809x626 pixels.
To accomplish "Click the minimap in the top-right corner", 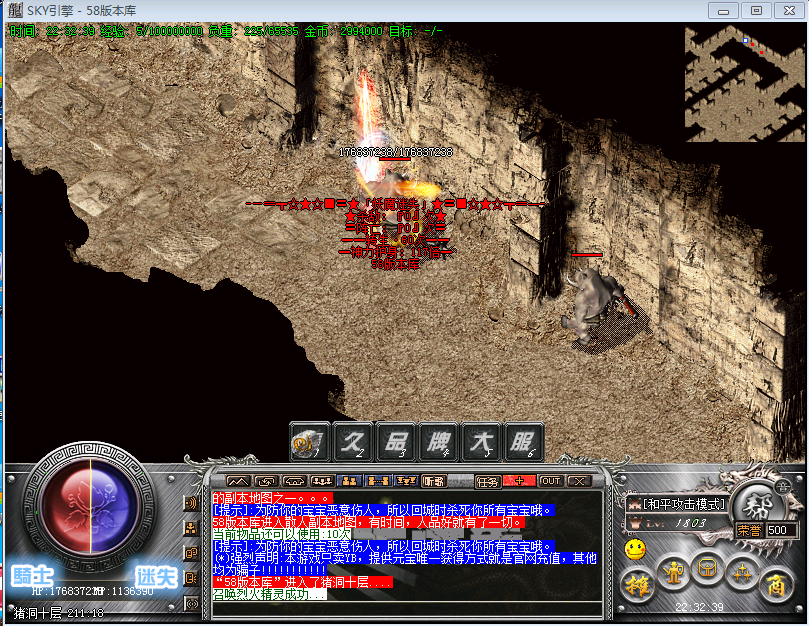I will (x=745, y=83).
